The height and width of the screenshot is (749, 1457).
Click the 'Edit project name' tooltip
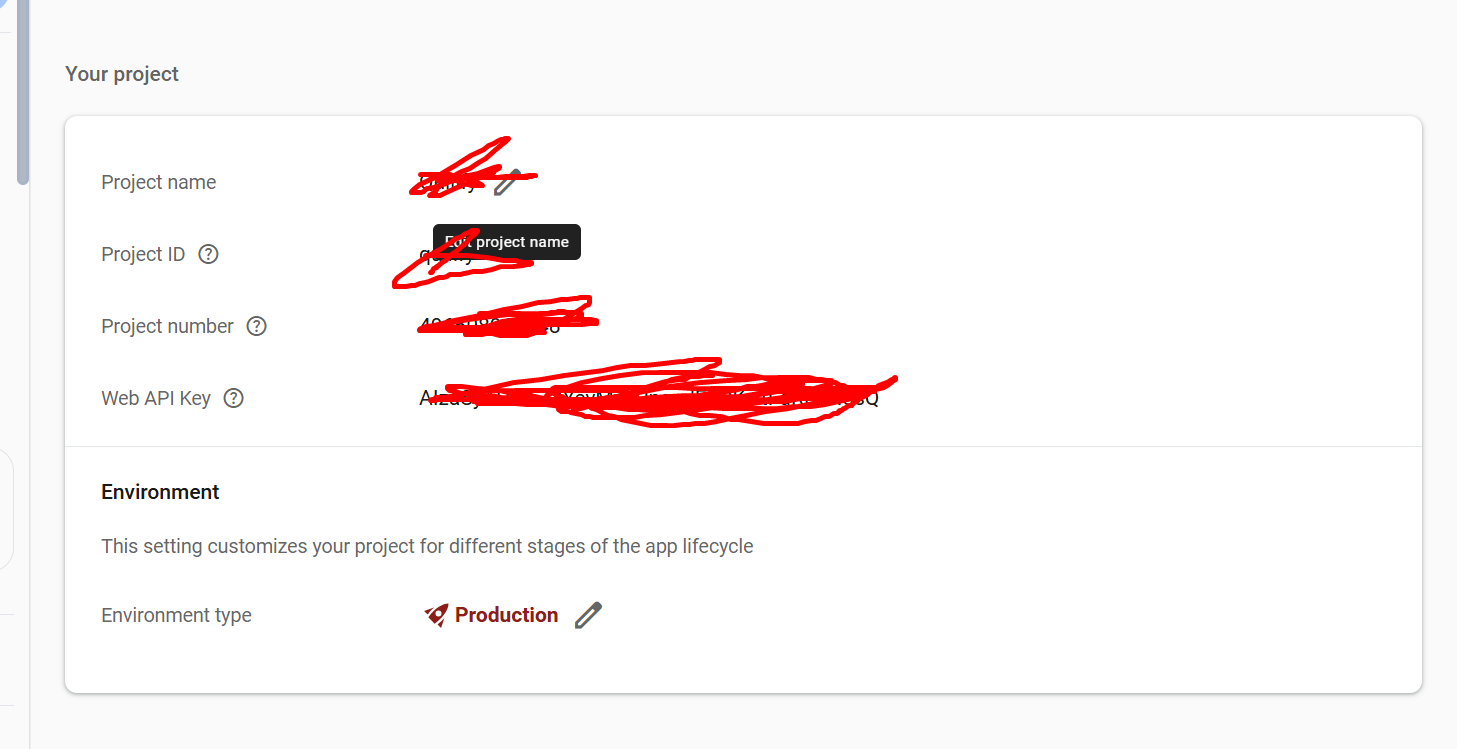507,242
